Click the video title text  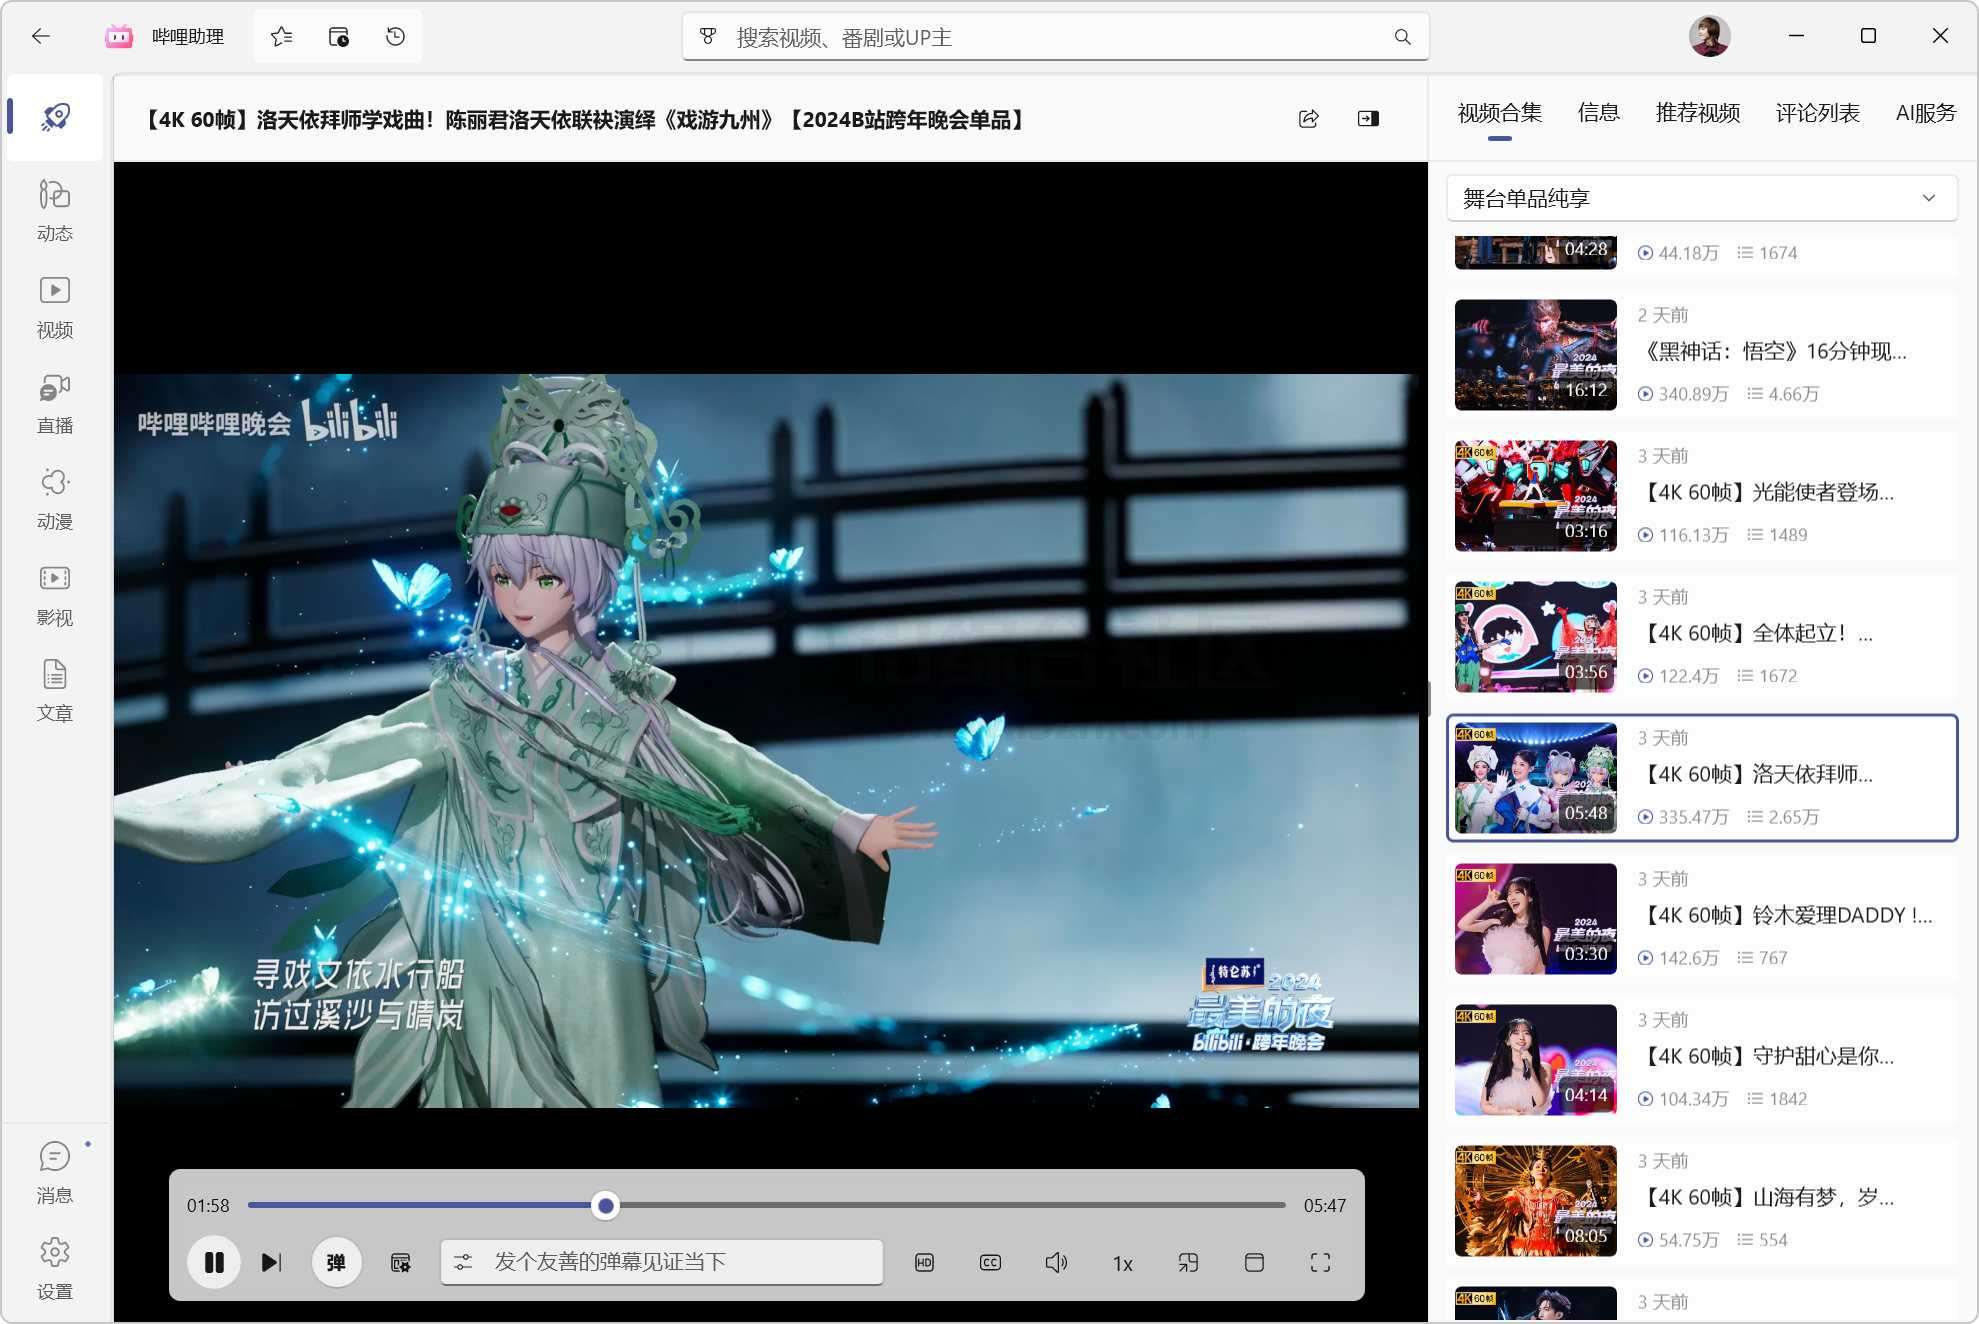point(584,120)
